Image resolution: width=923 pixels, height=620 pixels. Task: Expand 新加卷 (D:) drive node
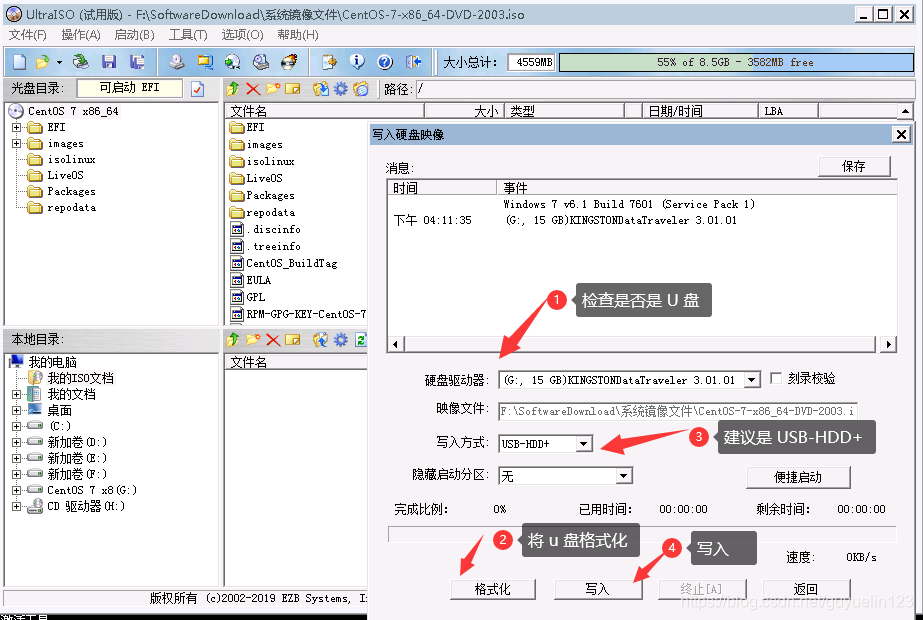(x=16, y=442)
